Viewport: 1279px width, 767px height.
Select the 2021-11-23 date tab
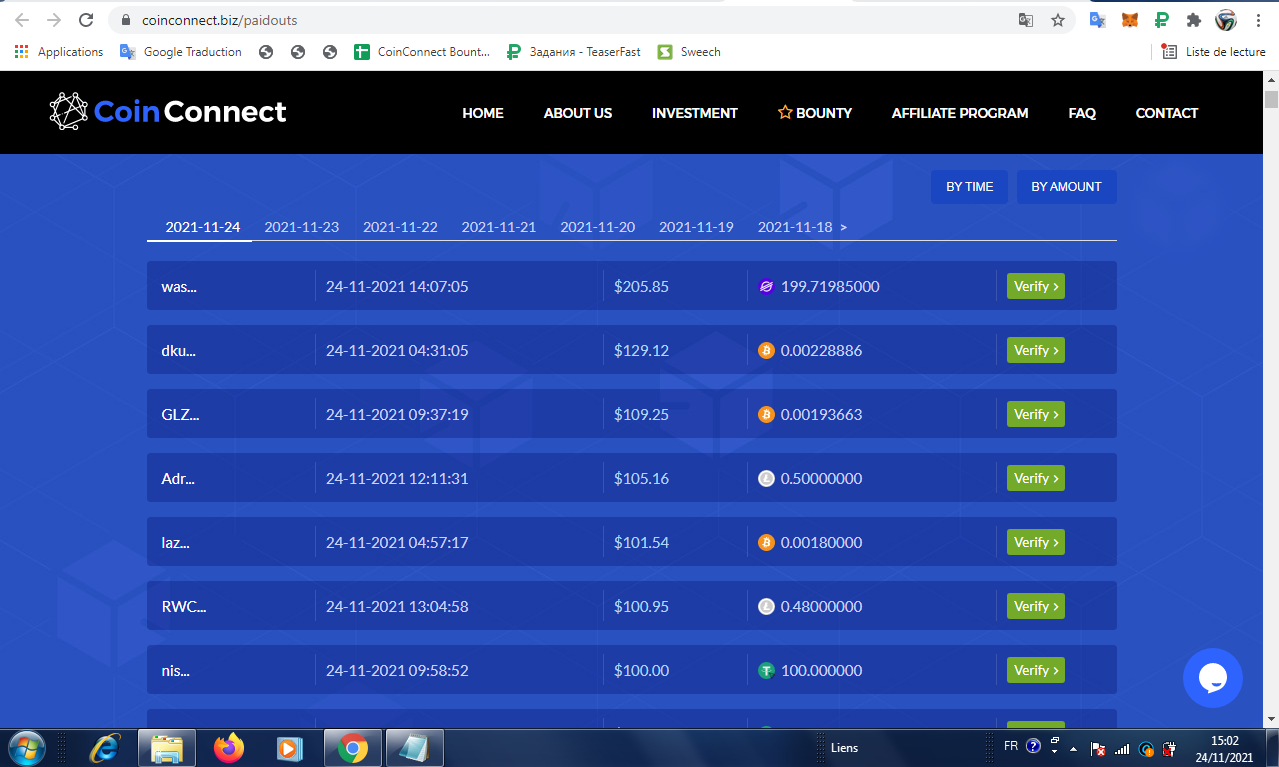301,227
